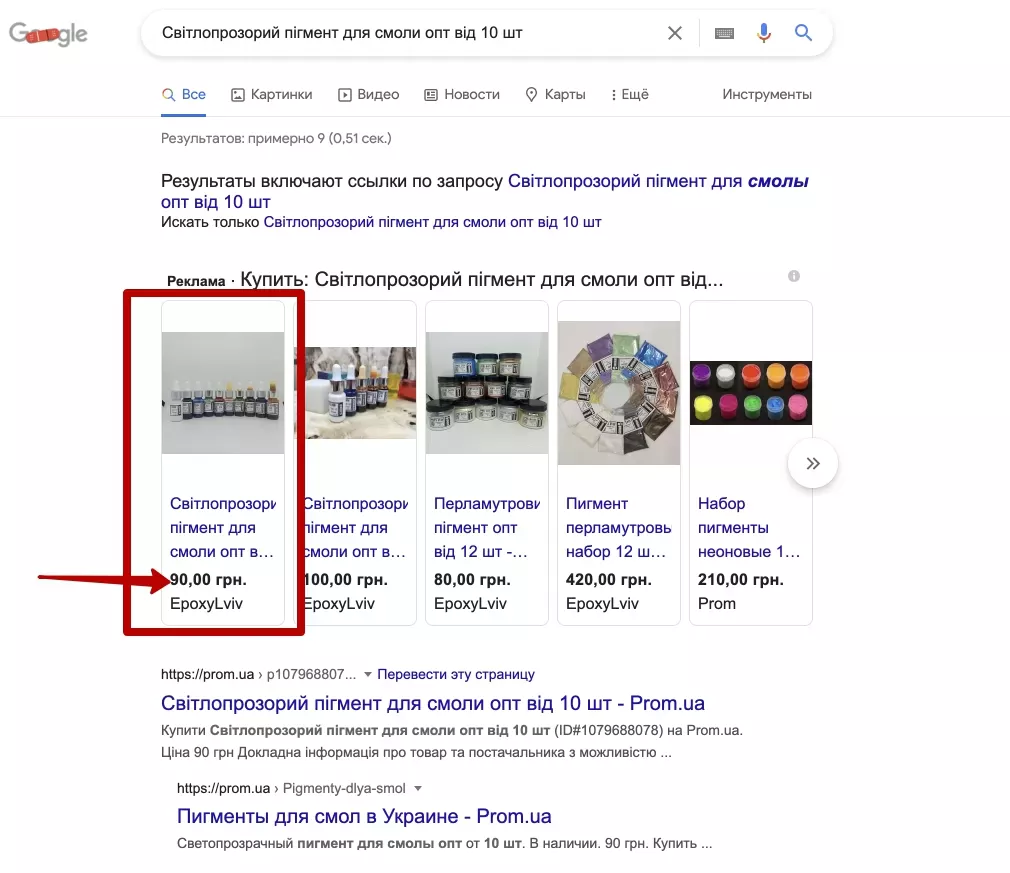Go to the Google logo home
1010x873 pixels.
[48, 34]
